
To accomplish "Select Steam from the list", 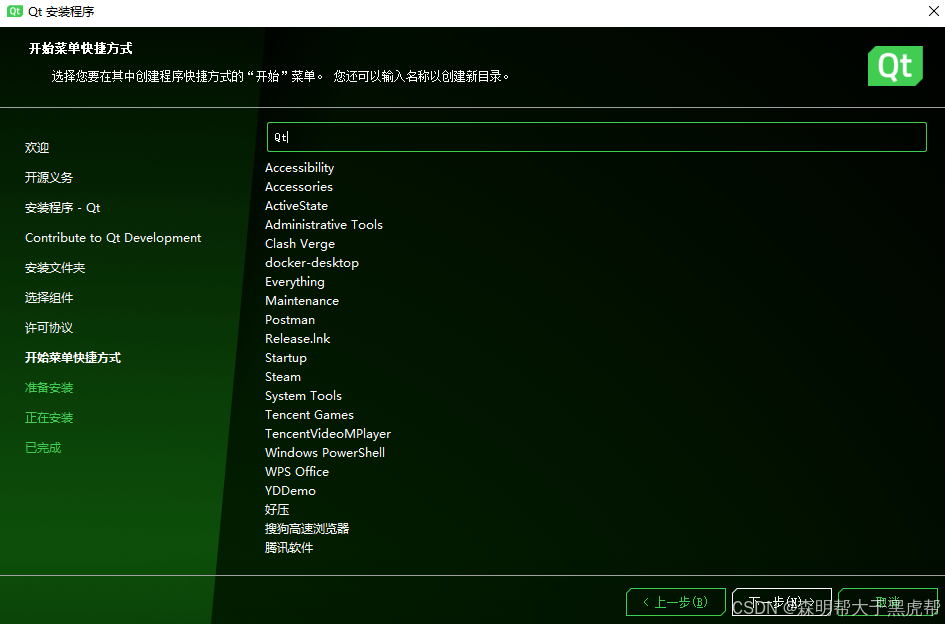I will point(283,377).
